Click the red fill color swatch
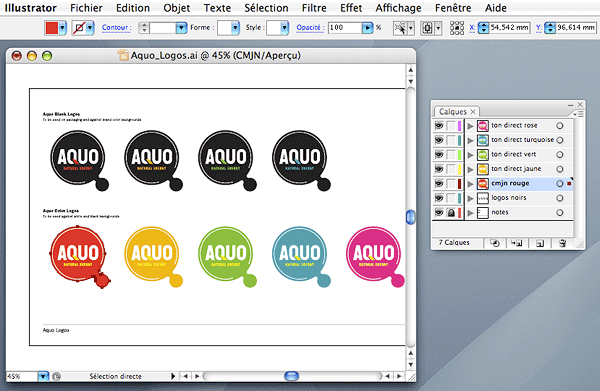 click(x=52, y=28)
